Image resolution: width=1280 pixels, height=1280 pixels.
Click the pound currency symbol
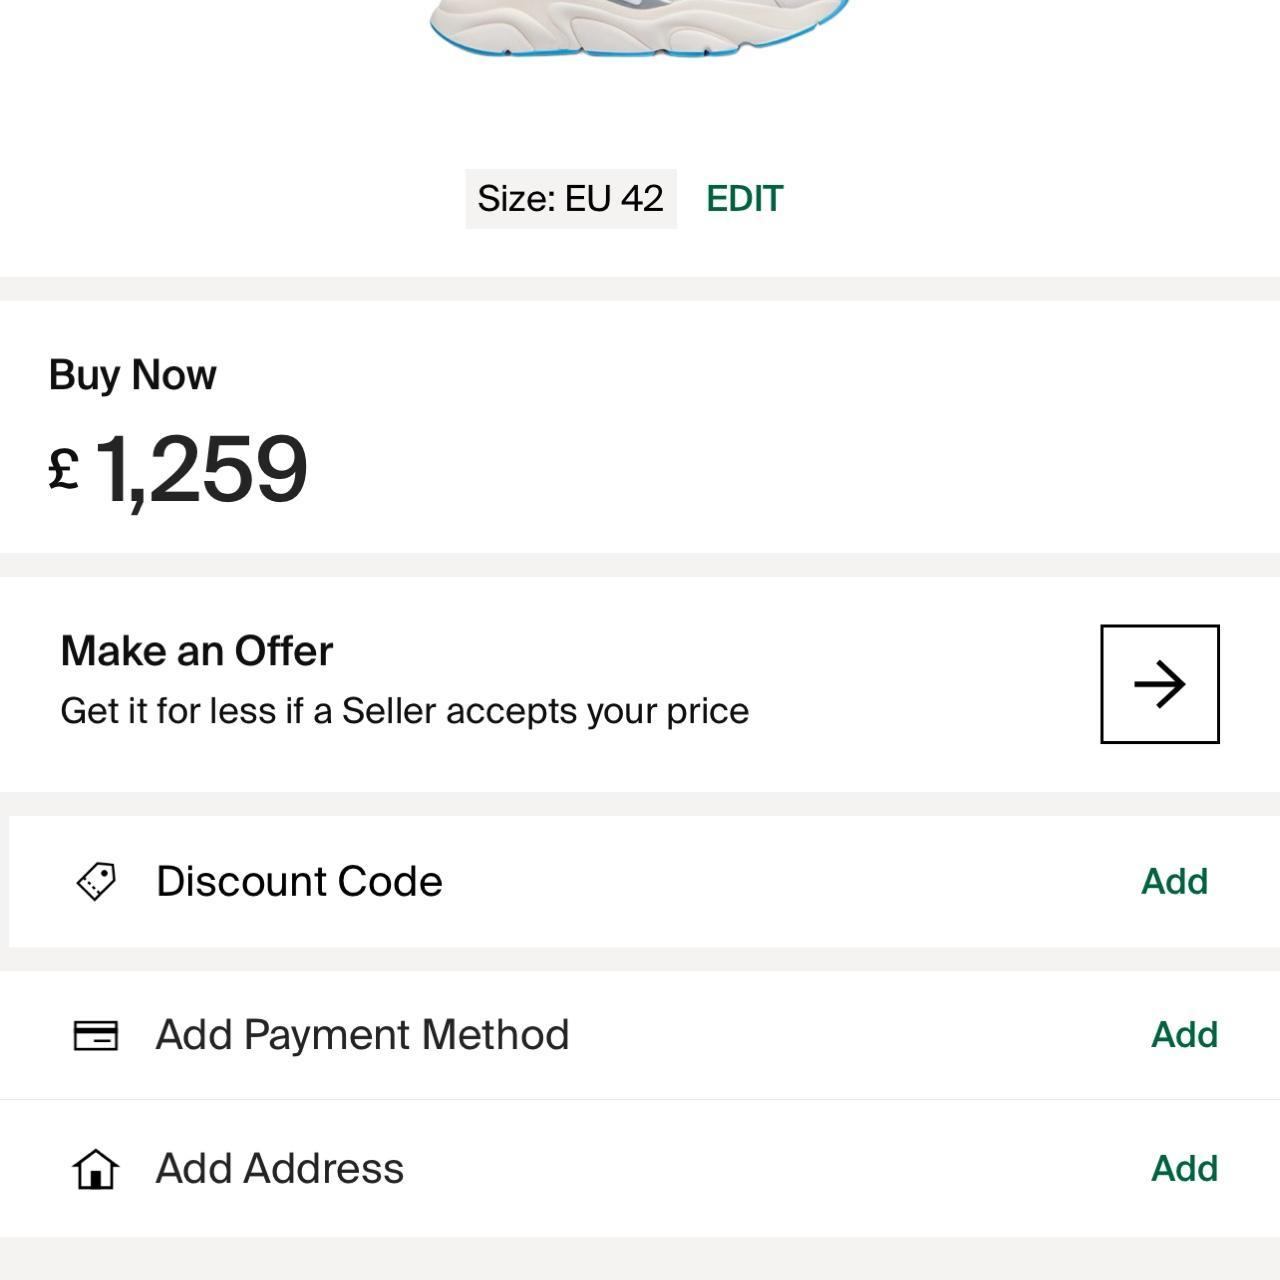64,468
